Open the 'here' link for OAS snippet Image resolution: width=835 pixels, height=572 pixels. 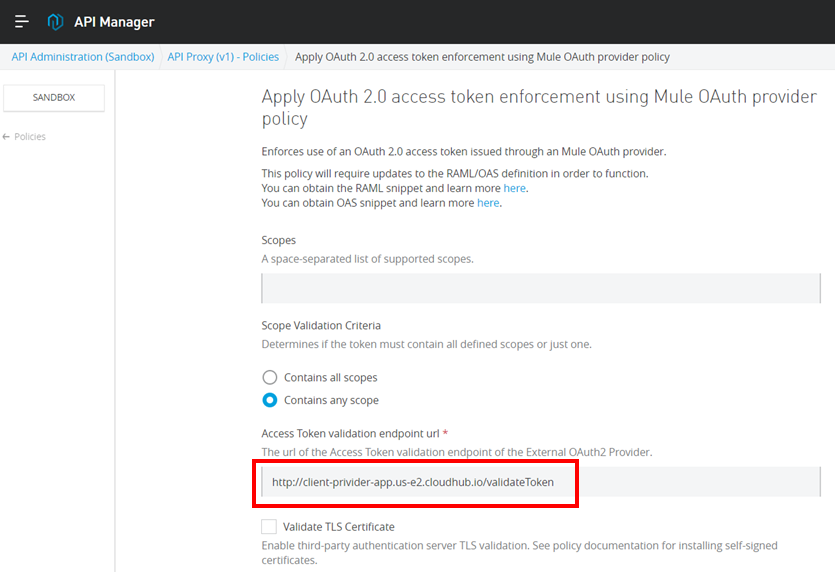488,203
